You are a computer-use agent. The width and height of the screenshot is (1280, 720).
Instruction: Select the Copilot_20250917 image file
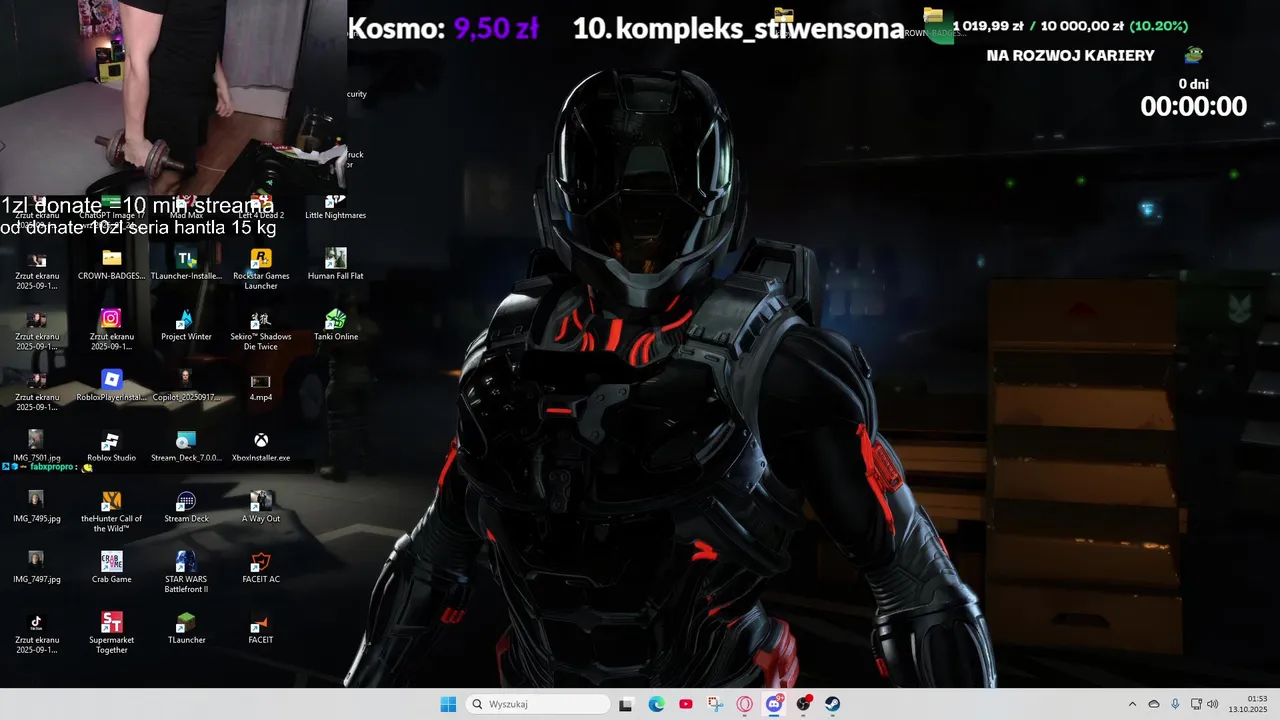tap(186, 386)
